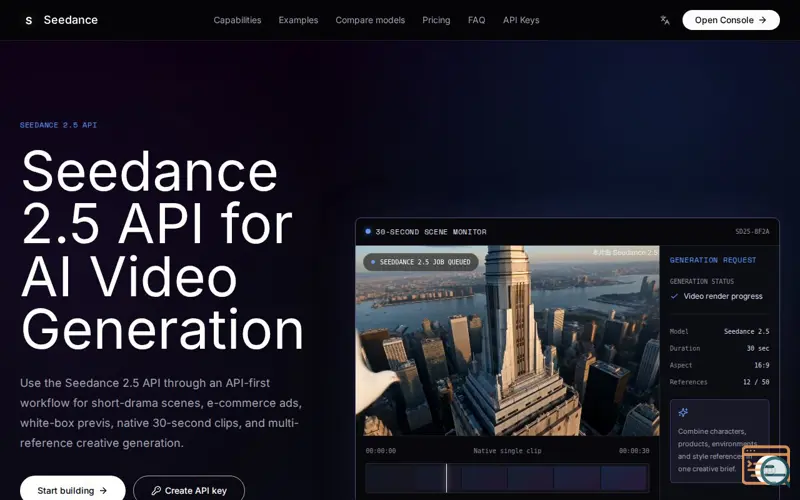Click the hero description paragraph
This screenshot has height=500, width=800.
point(161,413)
